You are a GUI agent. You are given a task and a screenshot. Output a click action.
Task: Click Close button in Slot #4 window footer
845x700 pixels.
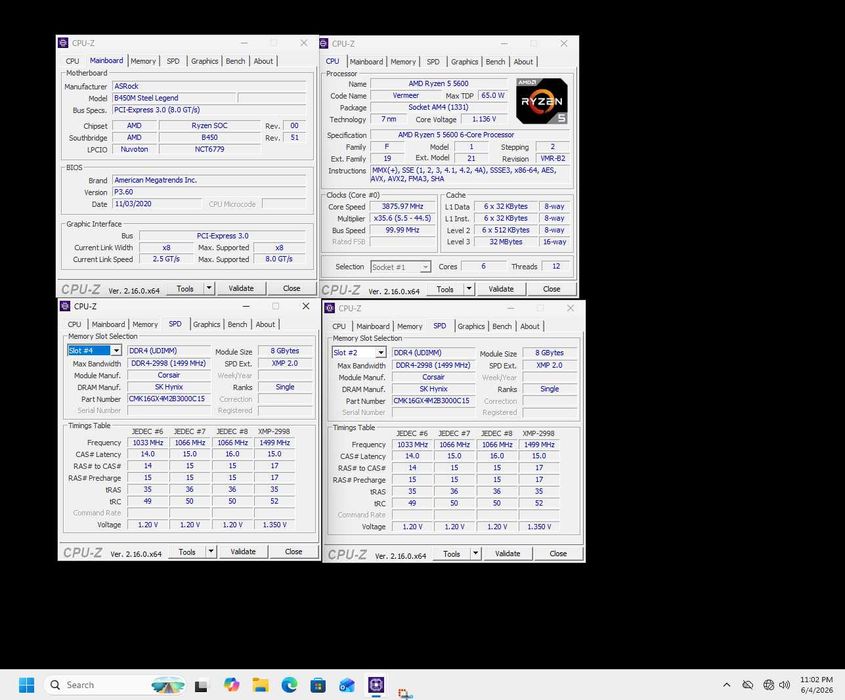tap(293, 551)
